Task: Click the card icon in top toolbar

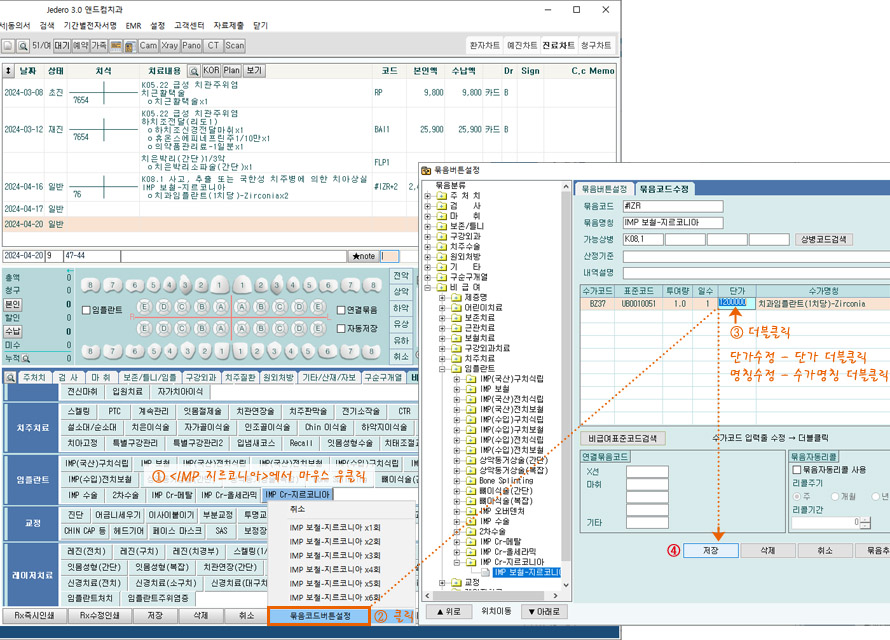Action: click(116, 46)
